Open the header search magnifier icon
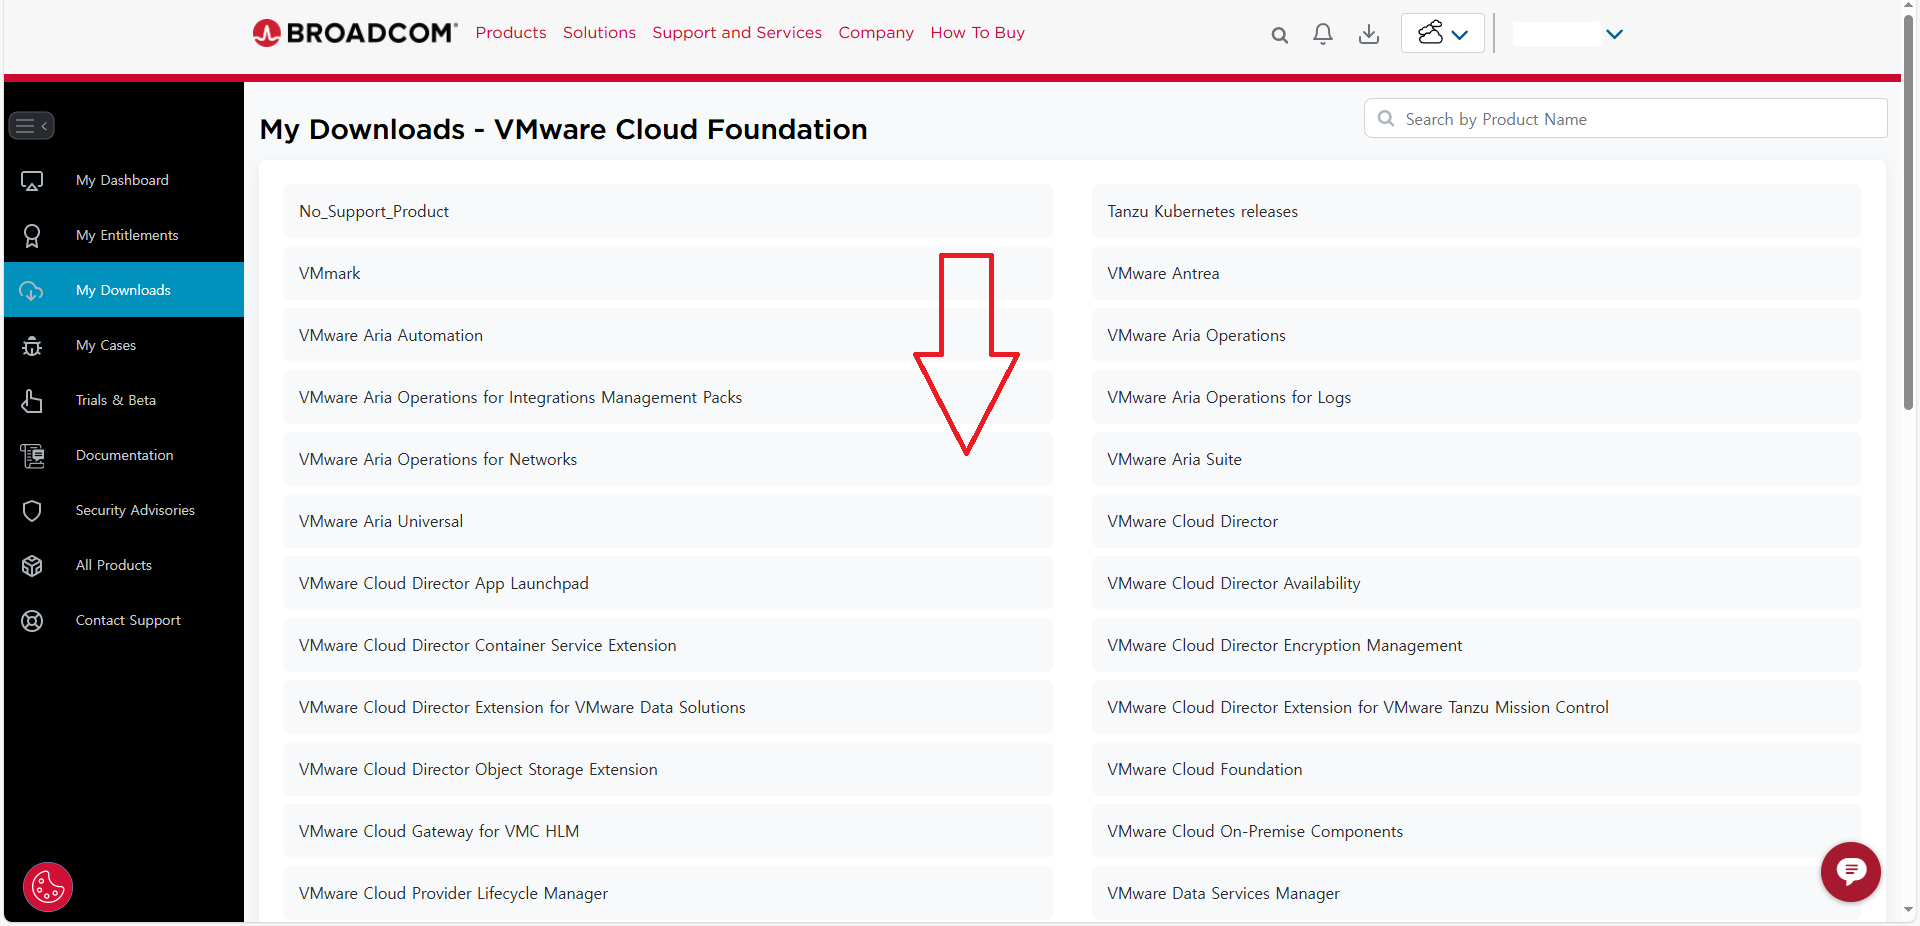 coord(1279,35)
